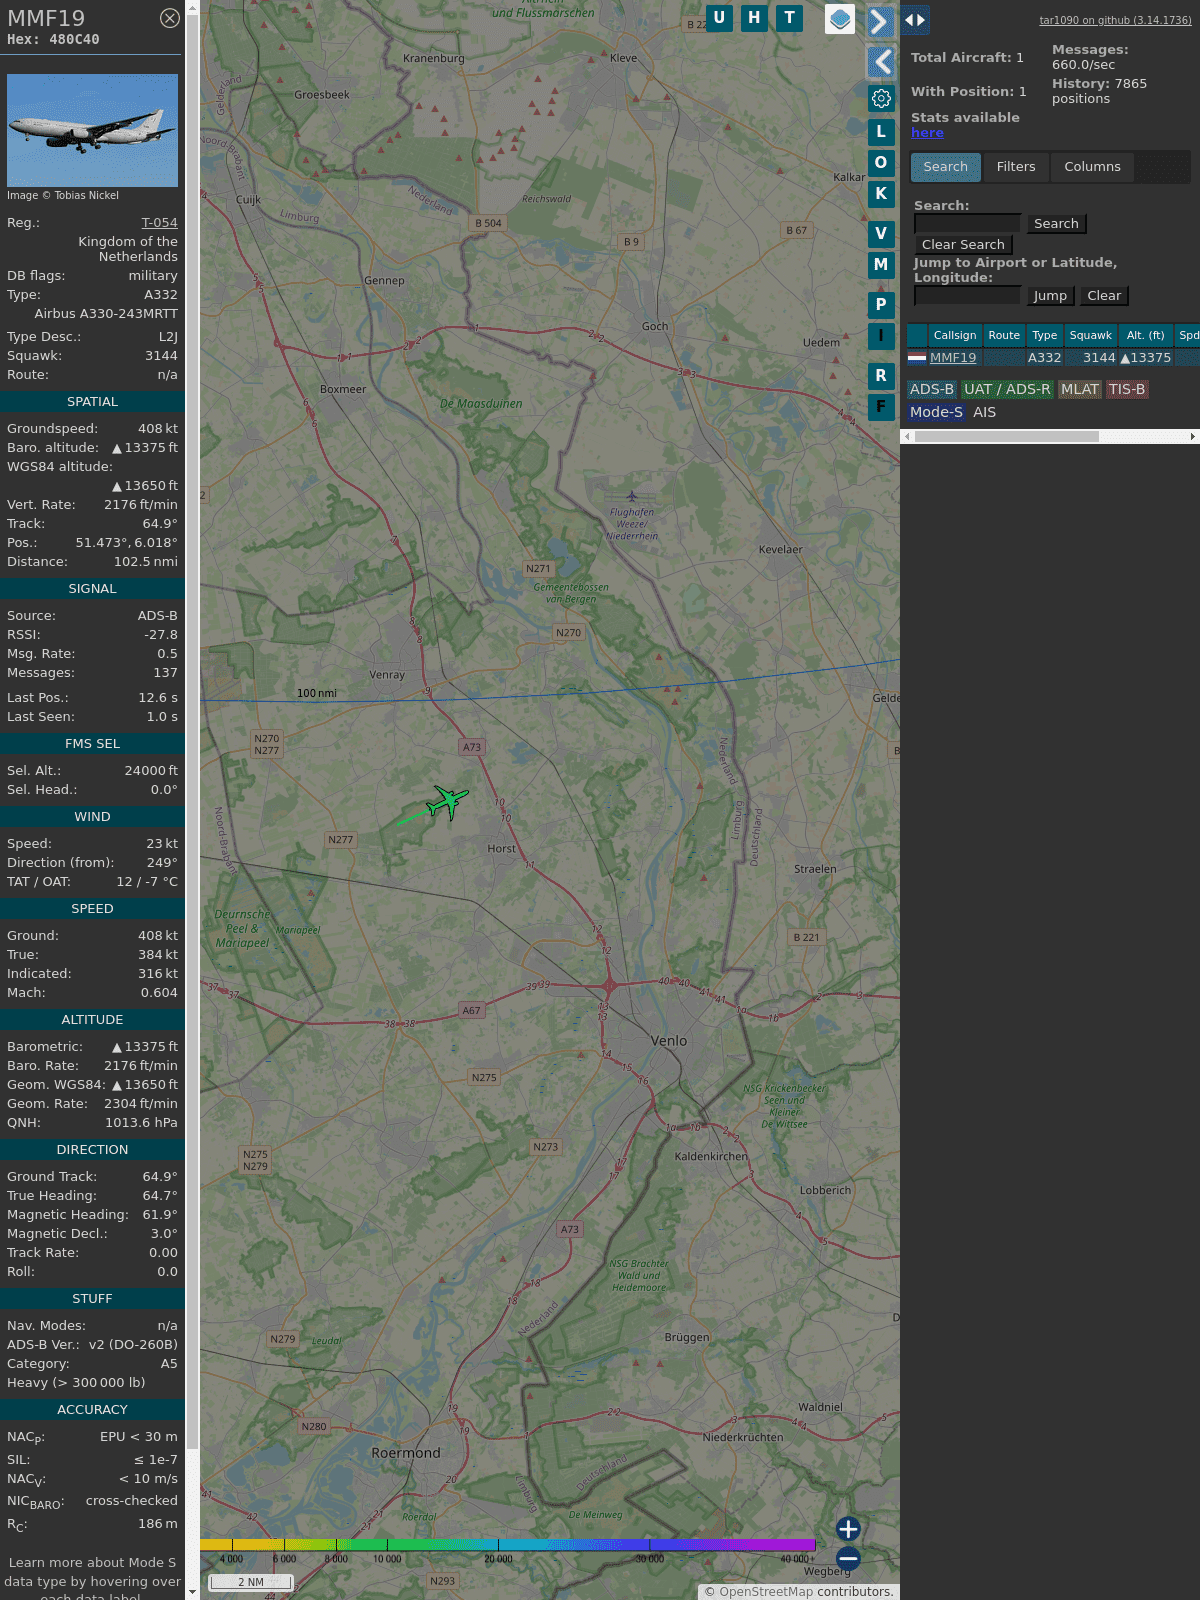Click the info panel vertical scrollbar
Image resolution: width=1200 pixels, height=1600 pixels.
192,730
